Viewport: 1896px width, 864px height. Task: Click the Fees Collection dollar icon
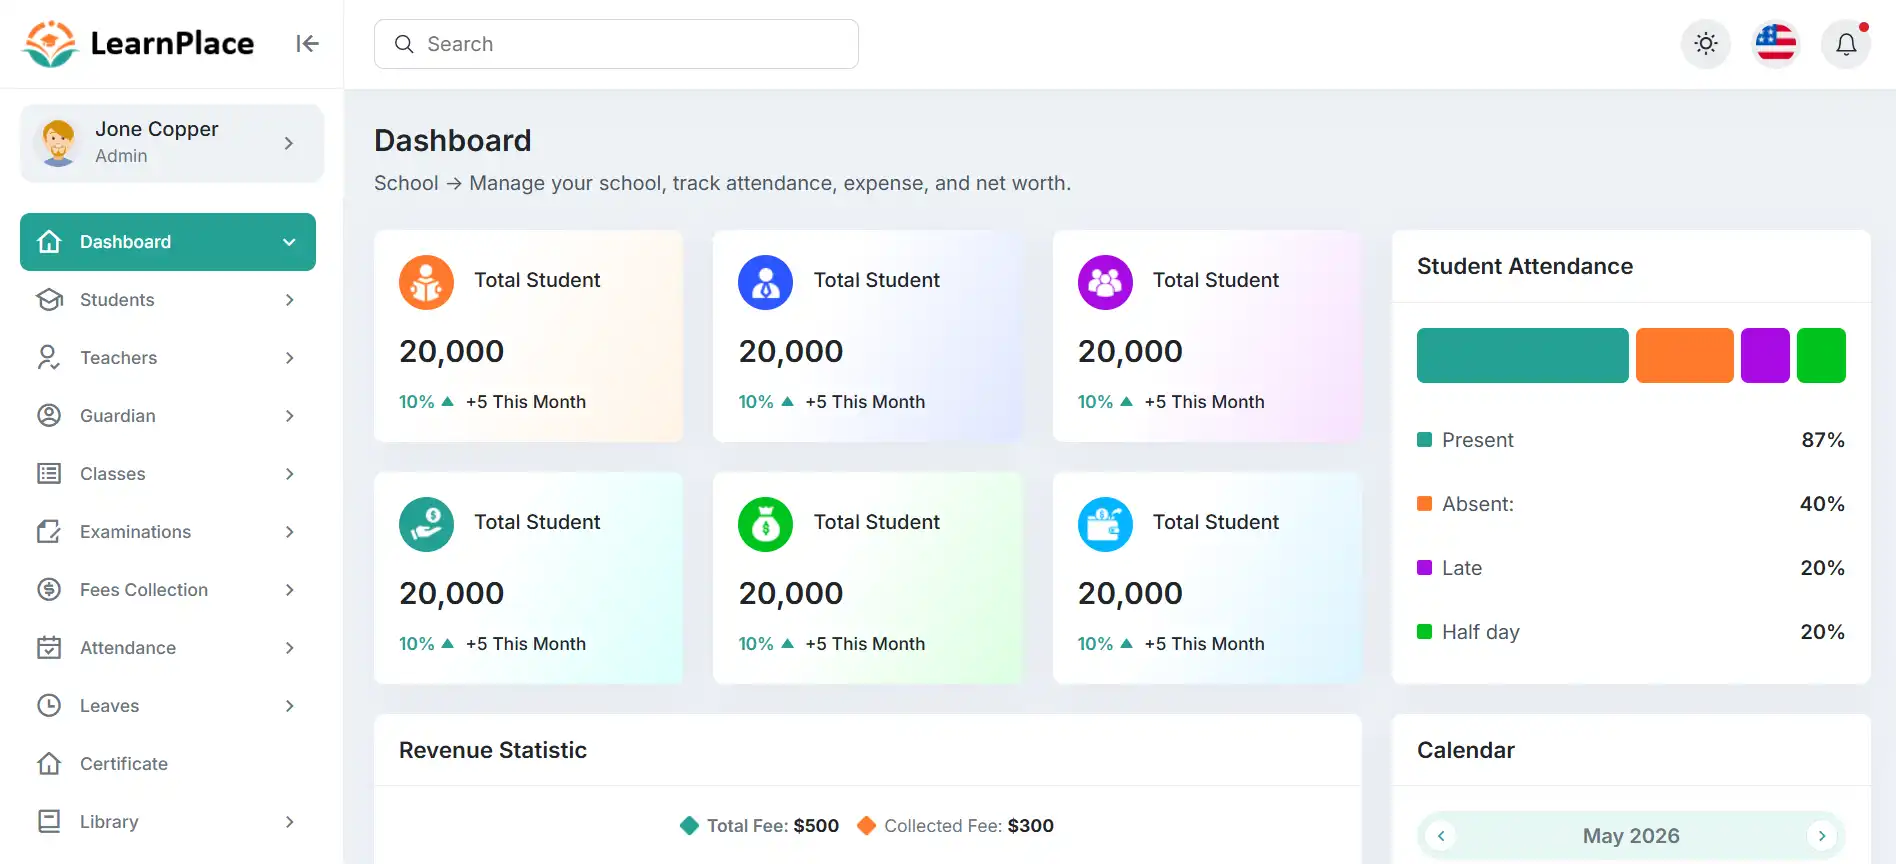pyautogui.click(x=49, y=590)
